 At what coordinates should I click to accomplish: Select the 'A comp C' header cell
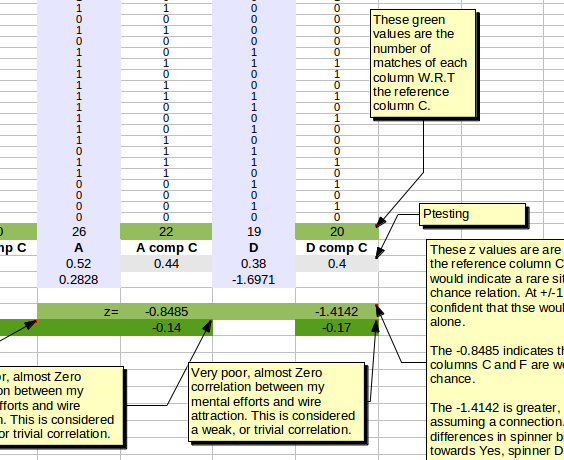(166, 248)
